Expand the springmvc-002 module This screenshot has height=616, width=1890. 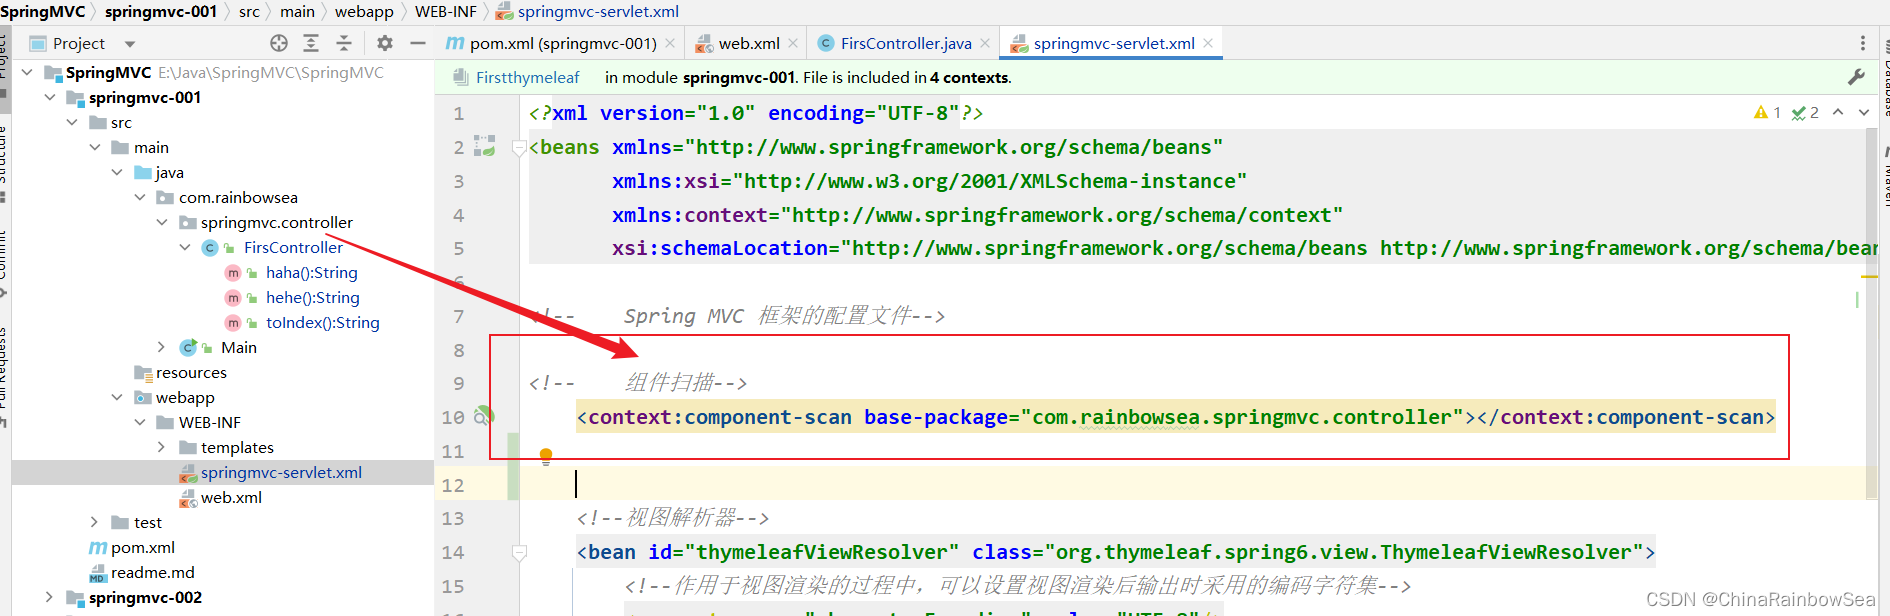50,597
